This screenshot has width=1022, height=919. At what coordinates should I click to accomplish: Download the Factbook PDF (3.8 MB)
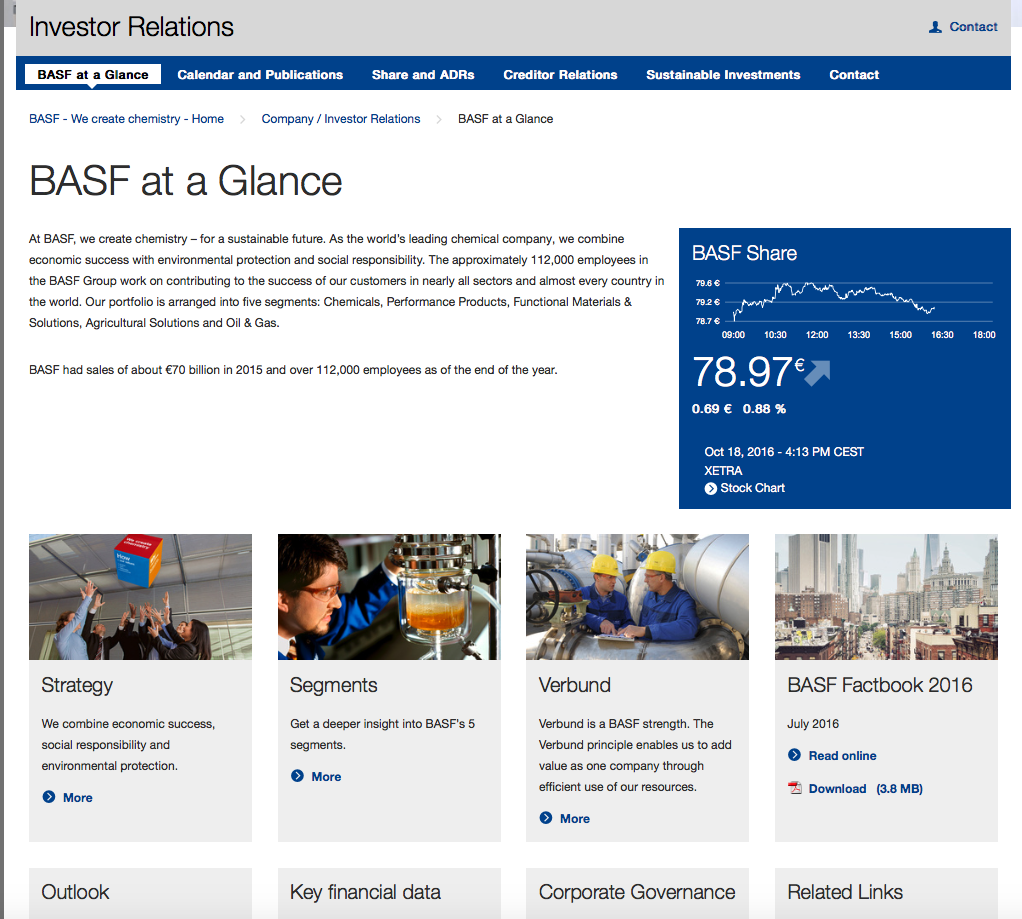click(866, 789)
